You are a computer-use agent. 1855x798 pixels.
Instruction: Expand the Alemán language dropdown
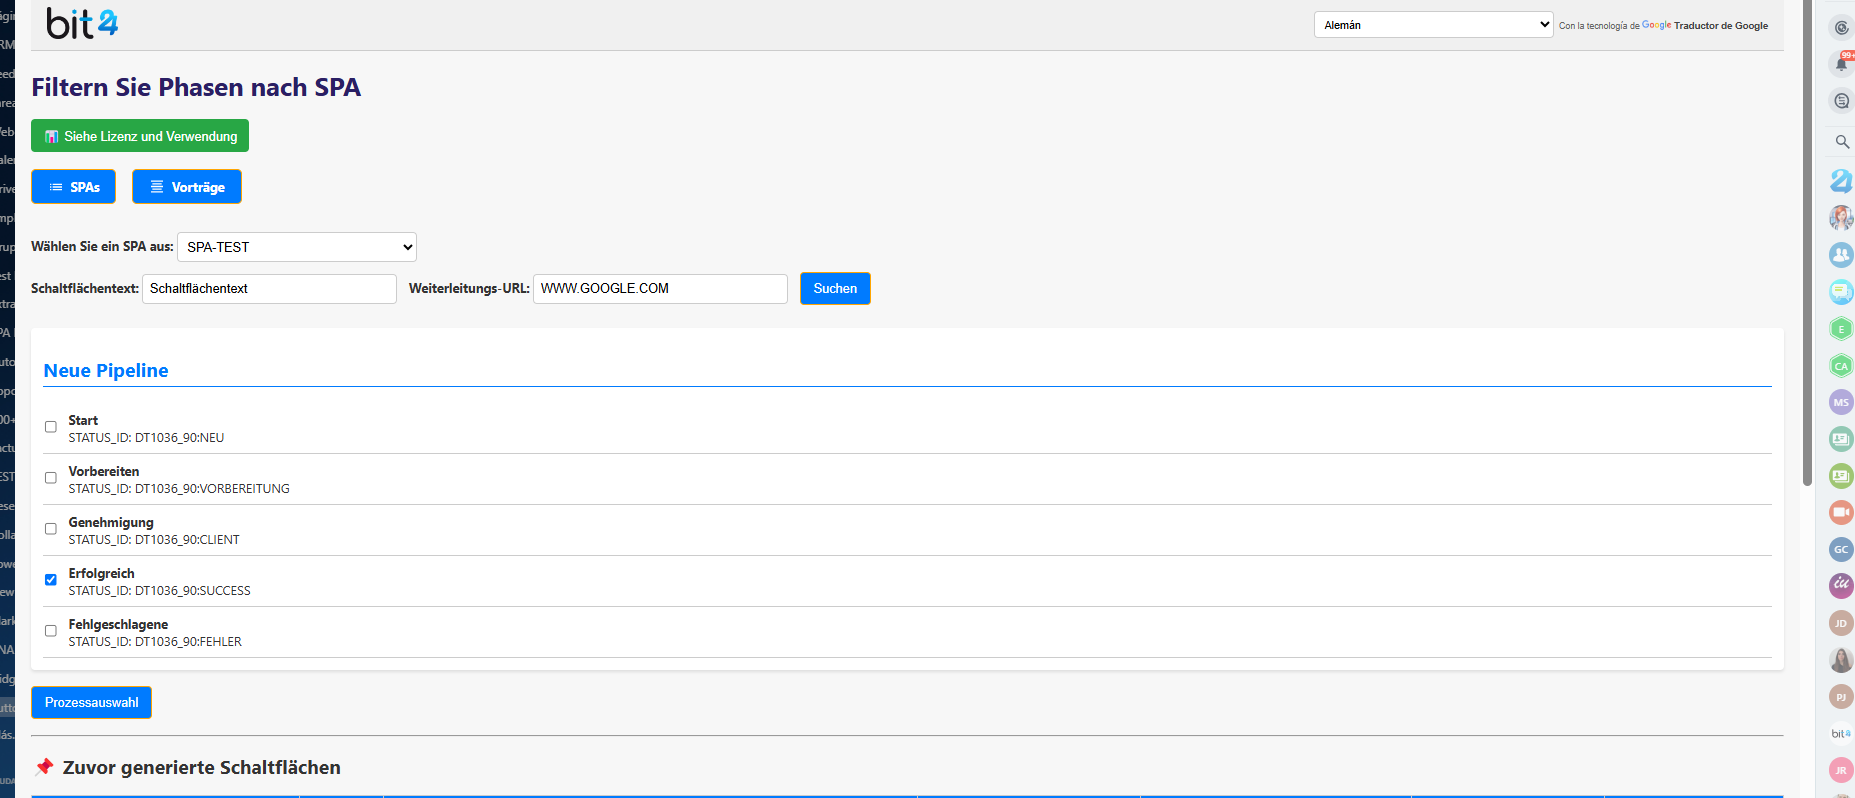1433,25
